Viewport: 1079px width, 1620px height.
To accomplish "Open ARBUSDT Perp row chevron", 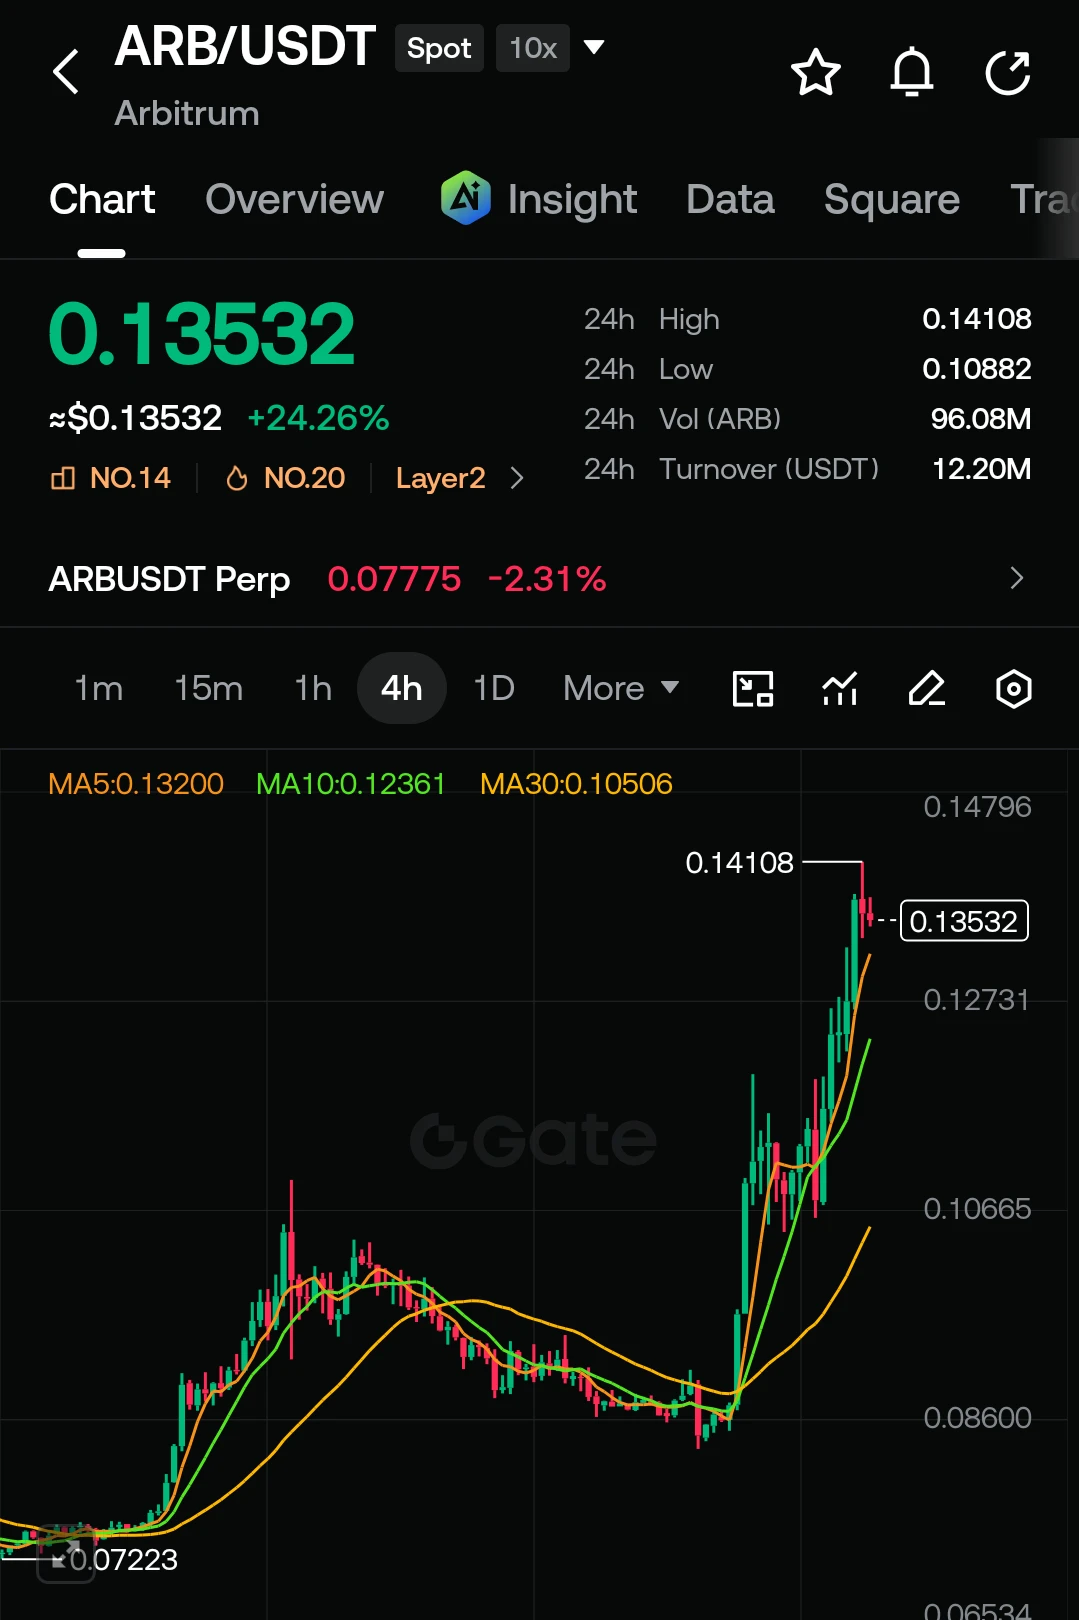I will coord(1017,578).
